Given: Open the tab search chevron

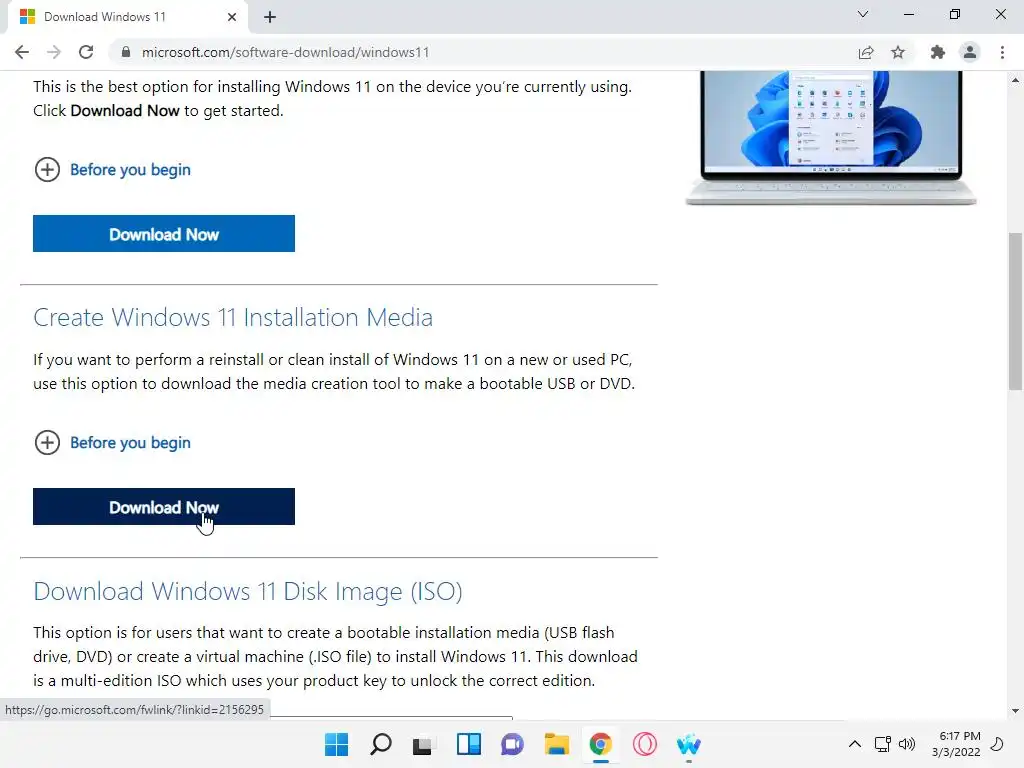Looking at the screenshot, I should [863, 14].
